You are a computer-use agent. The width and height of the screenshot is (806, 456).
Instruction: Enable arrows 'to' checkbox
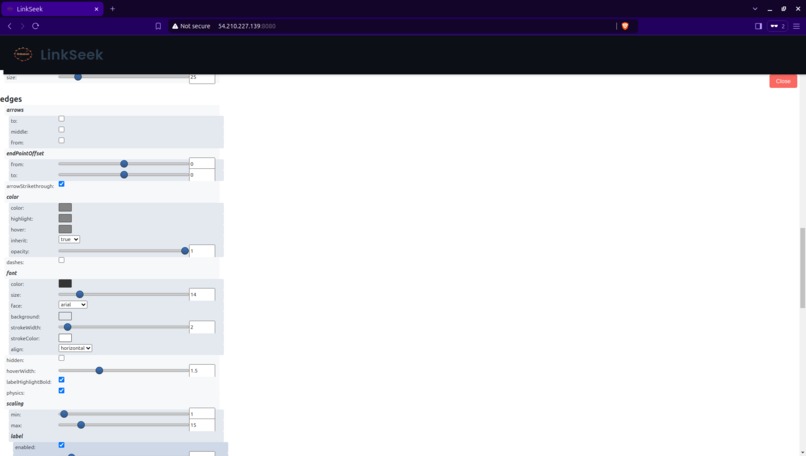[x=61, y=119]
